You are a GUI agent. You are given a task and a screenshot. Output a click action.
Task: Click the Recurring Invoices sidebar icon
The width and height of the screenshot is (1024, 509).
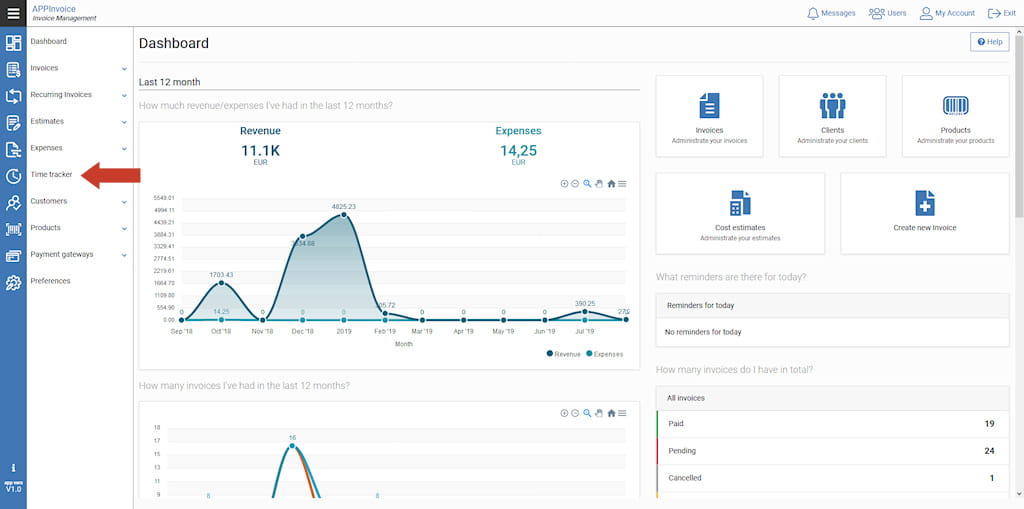point(13,97)
